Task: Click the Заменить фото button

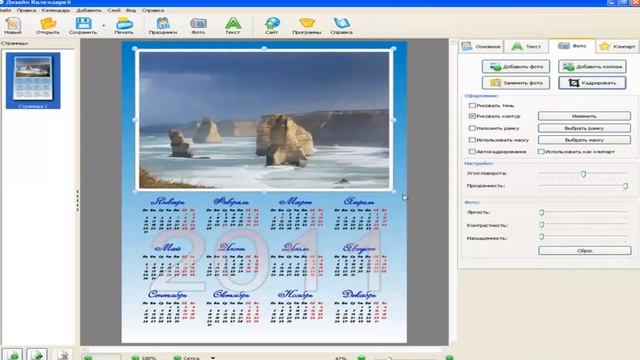Action: (516, 83)
